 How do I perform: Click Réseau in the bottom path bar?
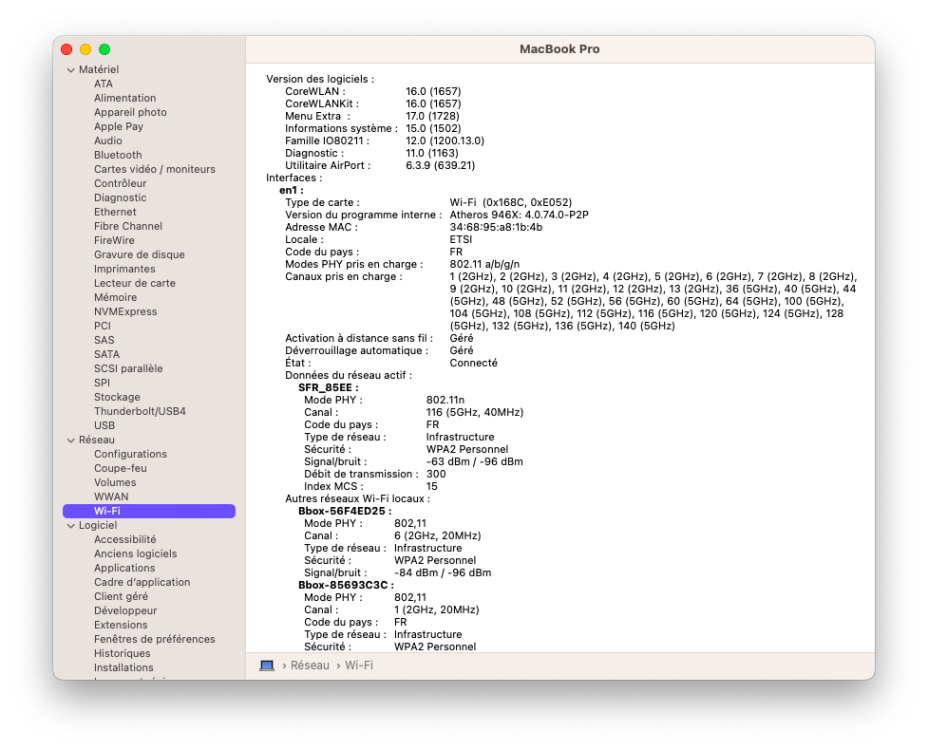310,665
